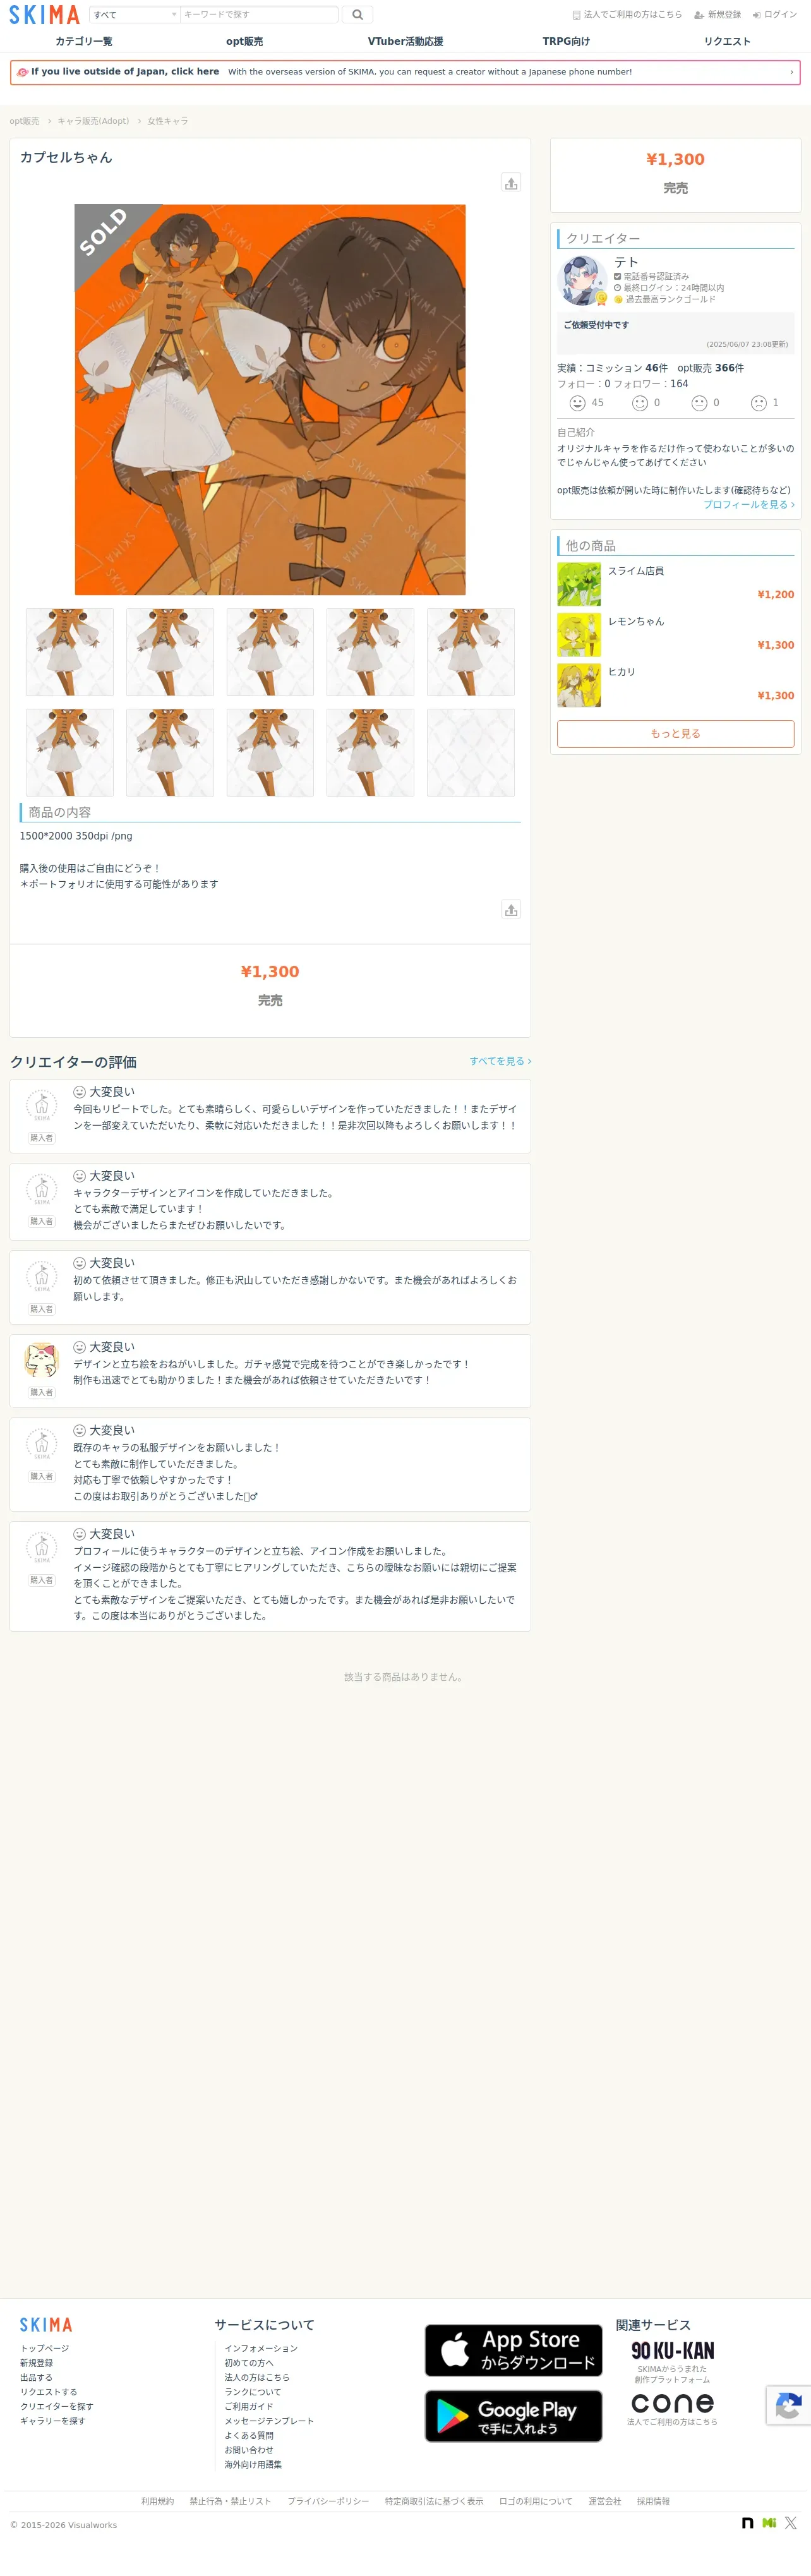Click the キャラ販売(Adopt) breadcrumb
This screenshot has width=811, height=2576.
[x=93, y=121]
